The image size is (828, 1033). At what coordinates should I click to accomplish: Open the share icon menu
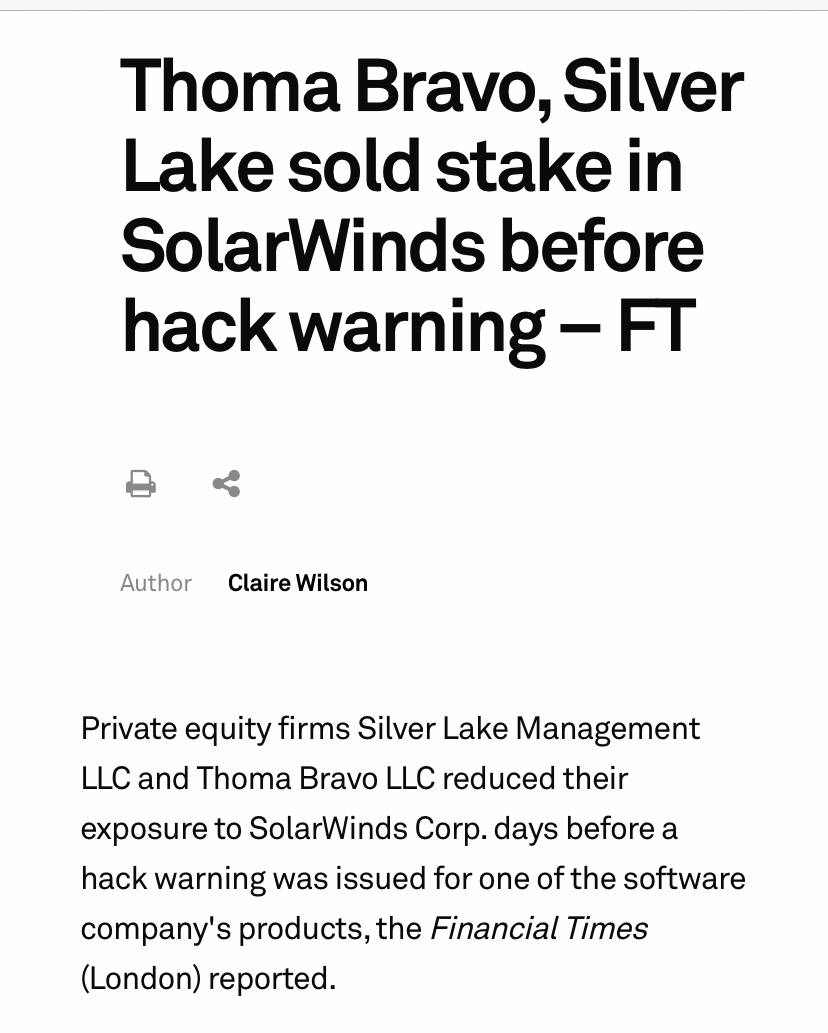point(227,484)
